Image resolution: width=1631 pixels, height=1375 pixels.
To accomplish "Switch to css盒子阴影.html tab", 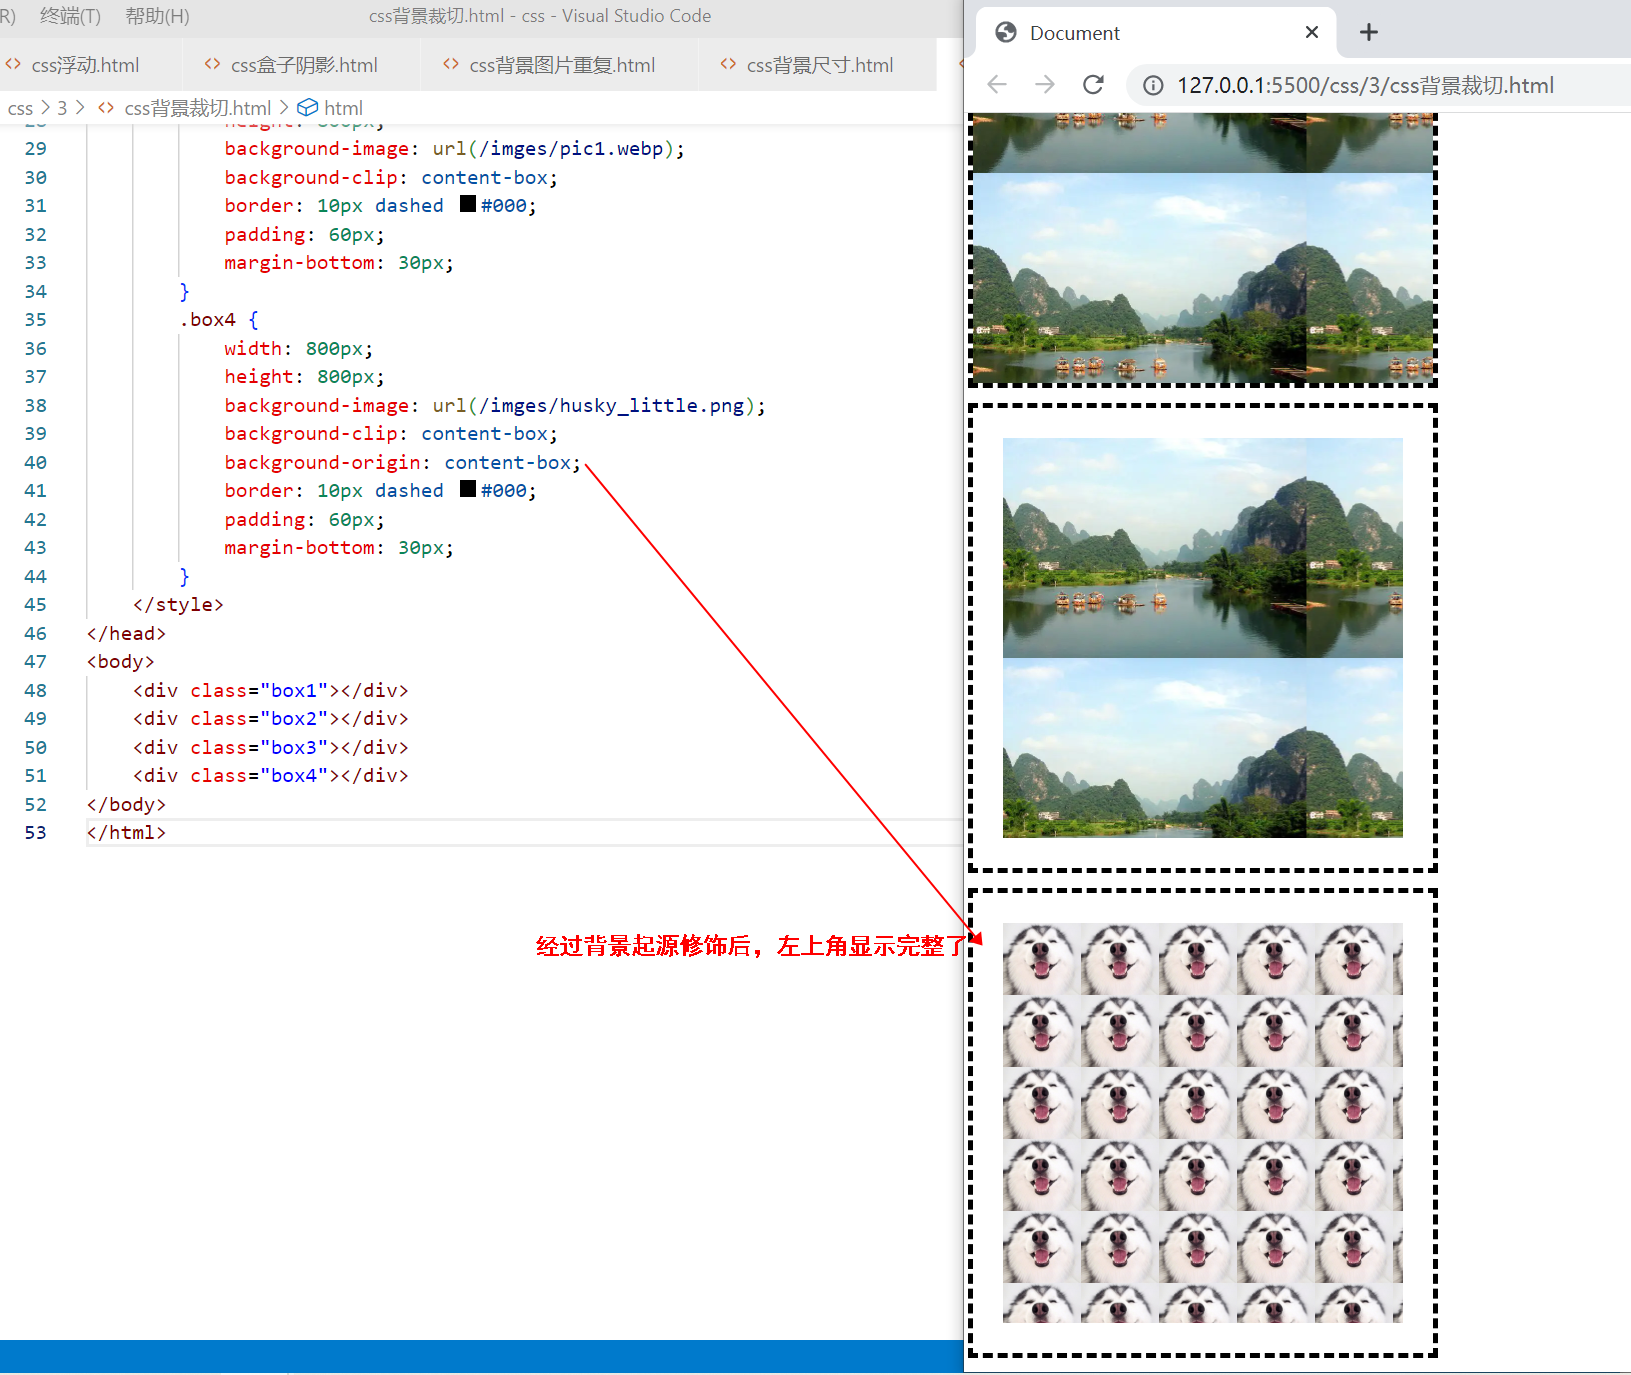I will click(x=304, y=65).
